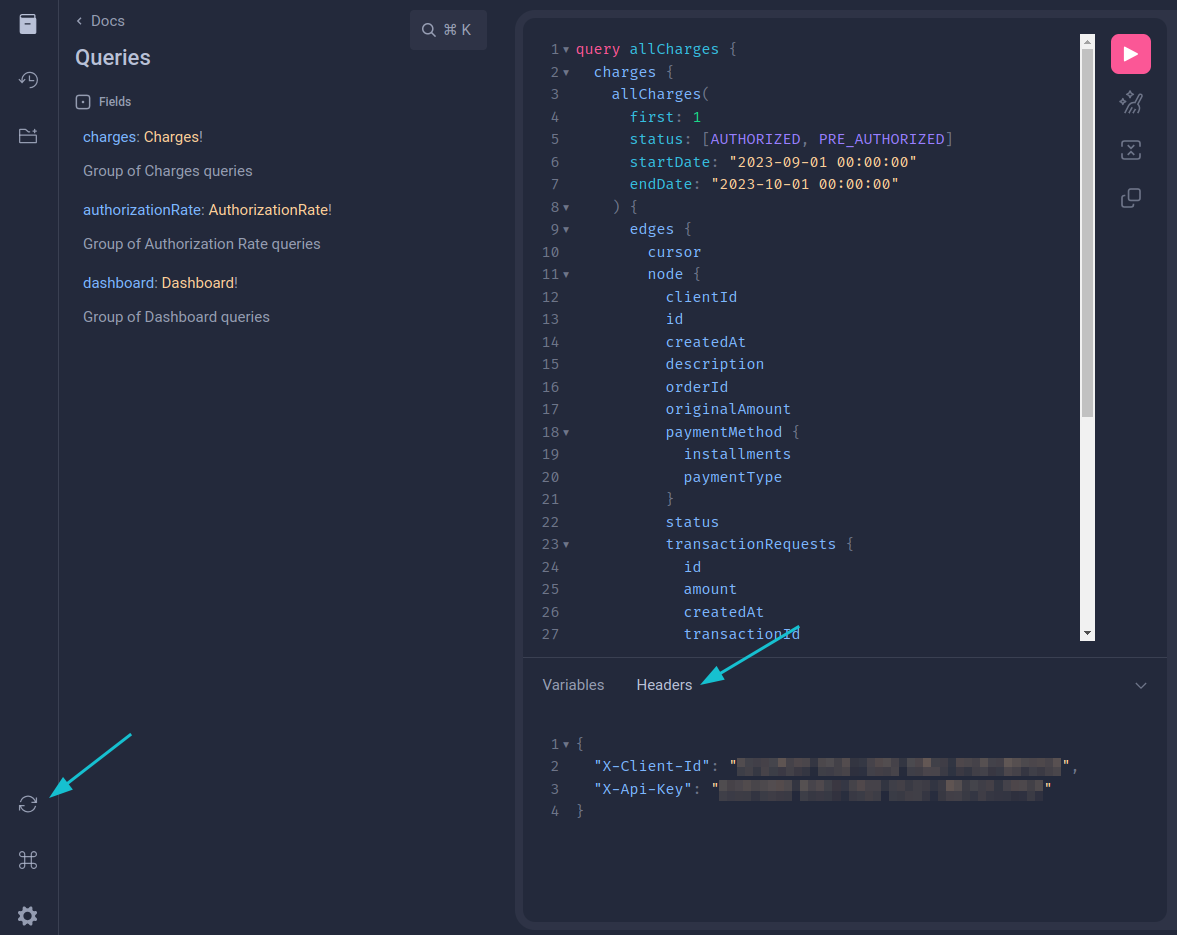The width and height of the screenshot is (1177, 935).
Task: Collapse the editor tools chevron
Action: (1140, 685)
